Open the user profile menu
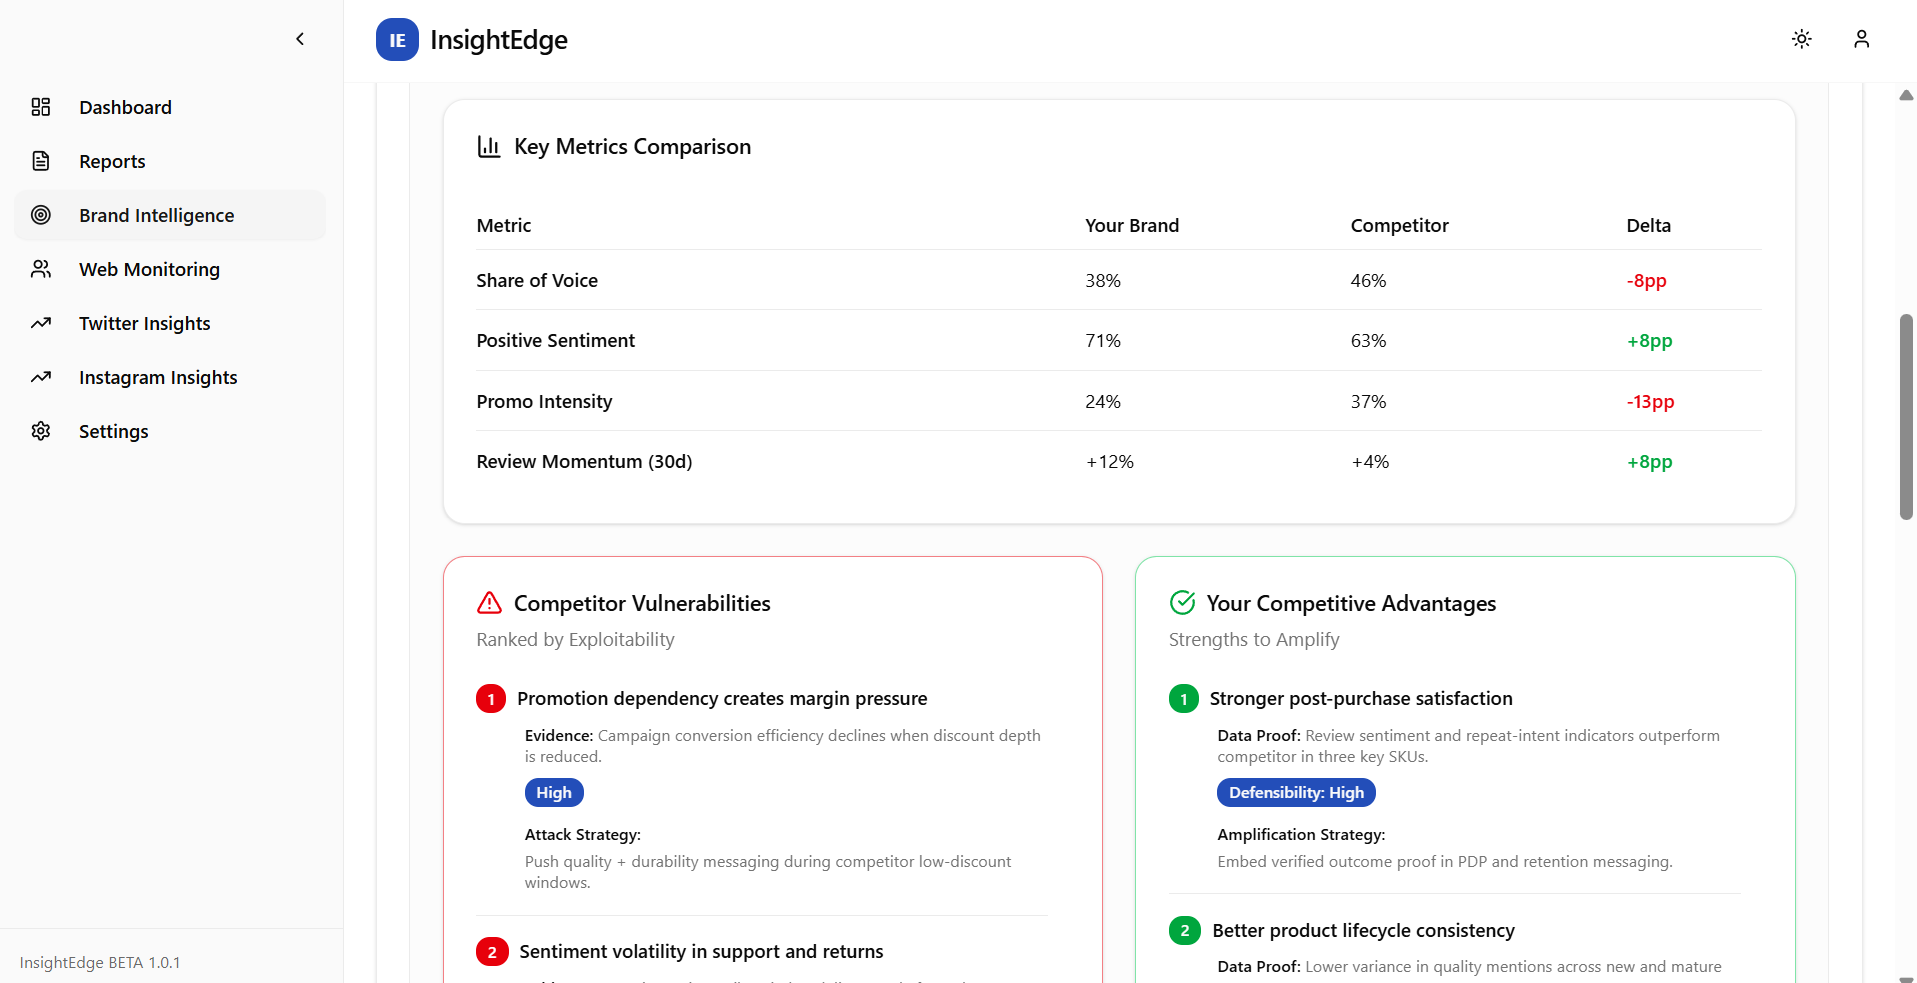Screen dimensions: 1917x983 [1861, 39]
